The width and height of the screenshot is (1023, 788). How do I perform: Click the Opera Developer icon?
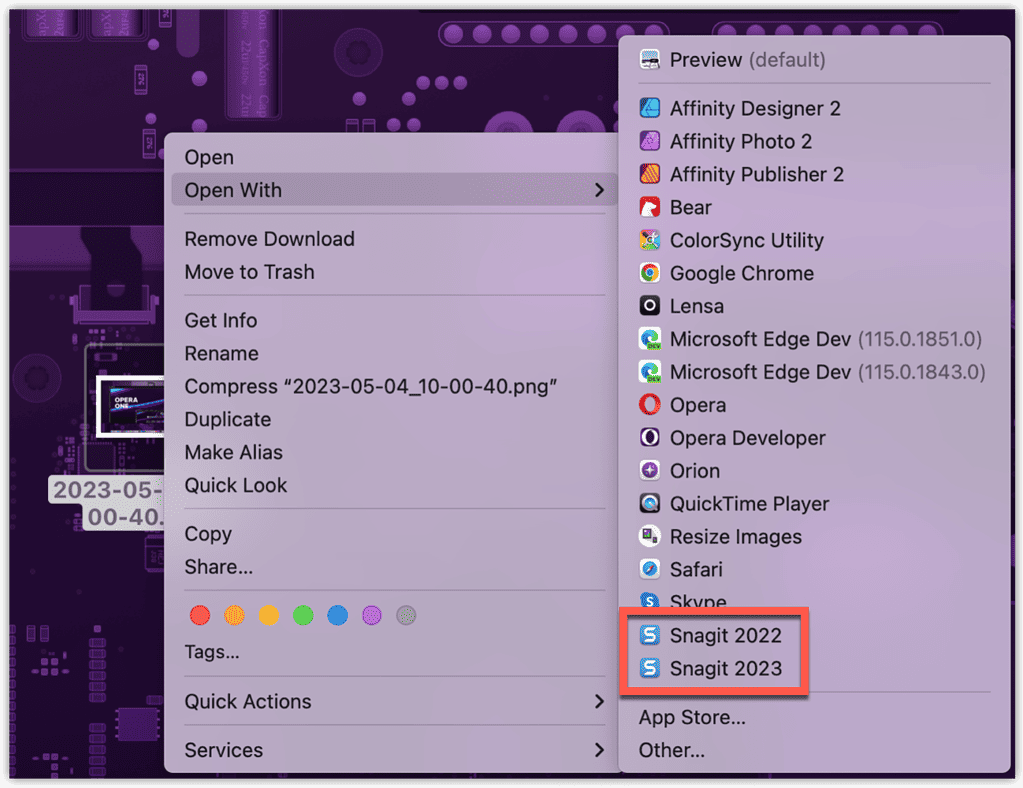pos(650,437)
